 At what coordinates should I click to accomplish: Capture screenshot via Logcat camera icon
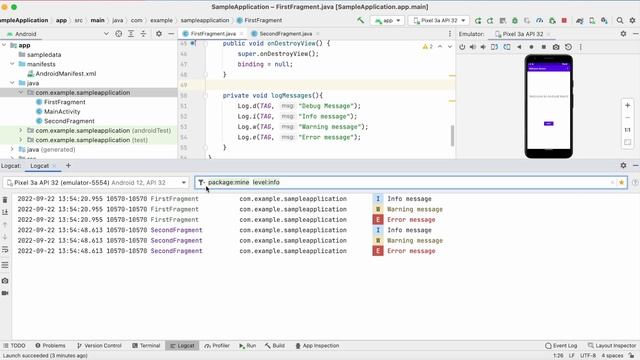point(5,281)
